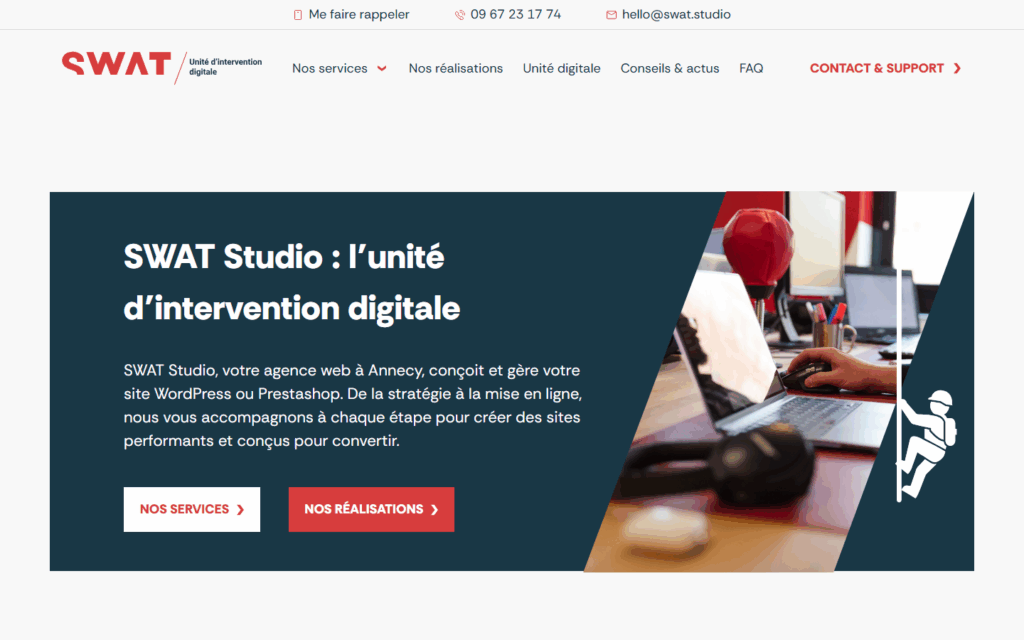Click the hello@swat.studio email link
Viewport: 1024px width, 640px height.
[x=676, y=14]
